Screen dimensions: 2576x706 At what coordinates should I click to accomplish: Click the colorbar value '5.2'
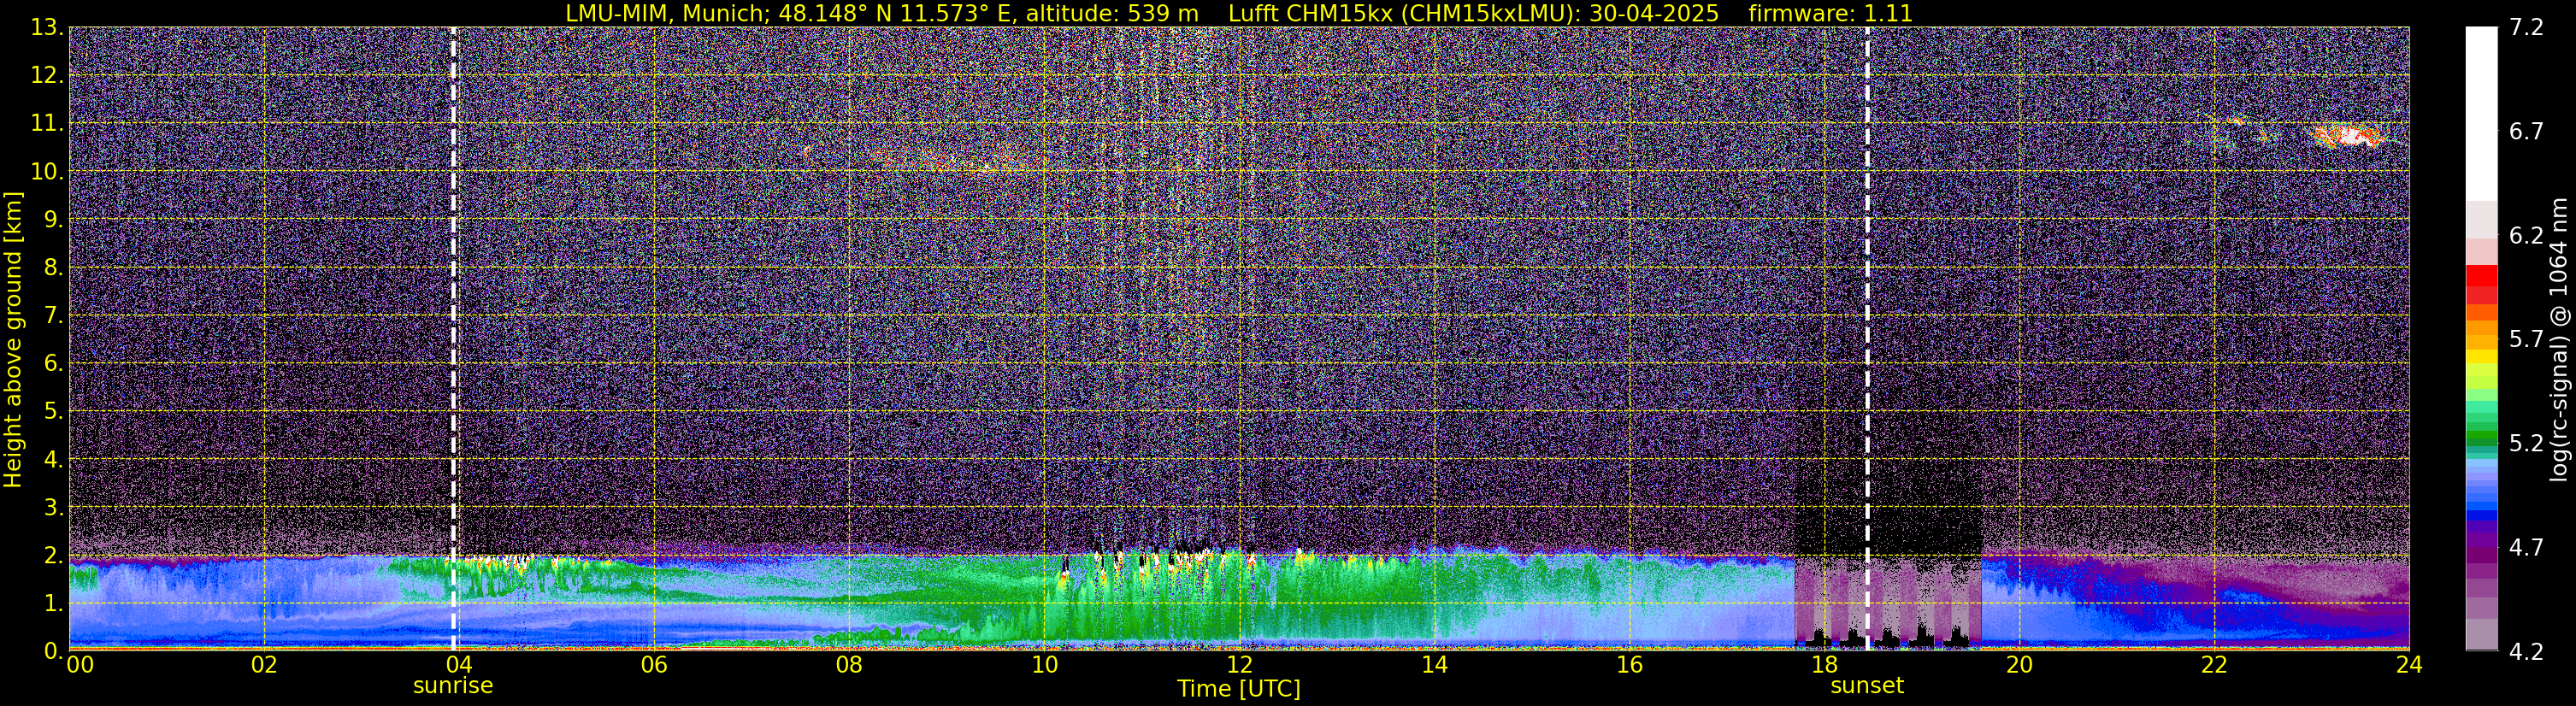[x=2526, y=444]
